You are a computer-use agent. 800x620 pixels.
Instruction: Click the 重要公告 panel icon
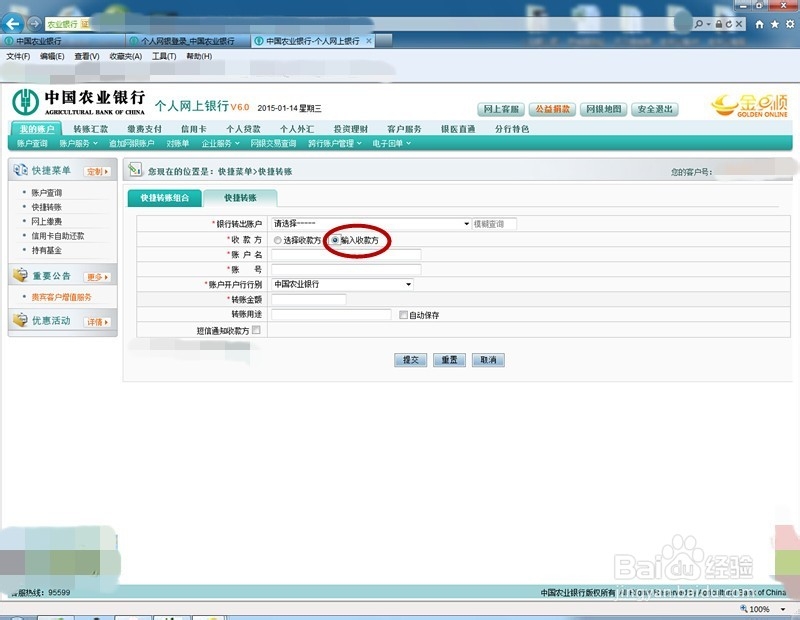(20, 276)
